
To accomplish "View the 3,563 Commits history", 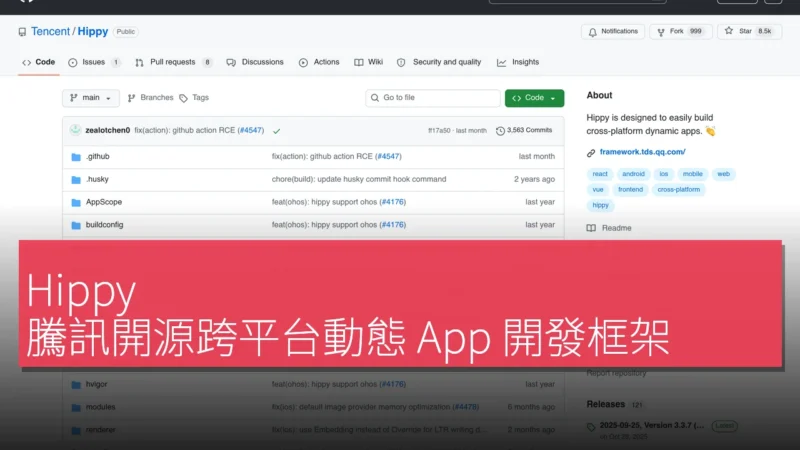I will (x=524, y=131).
